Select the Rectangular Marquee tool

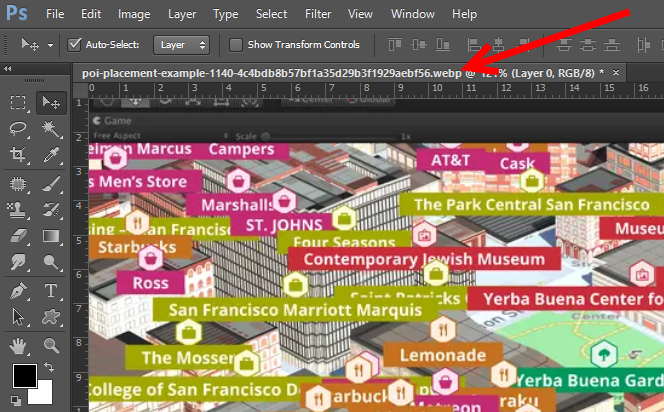point(18,103)
